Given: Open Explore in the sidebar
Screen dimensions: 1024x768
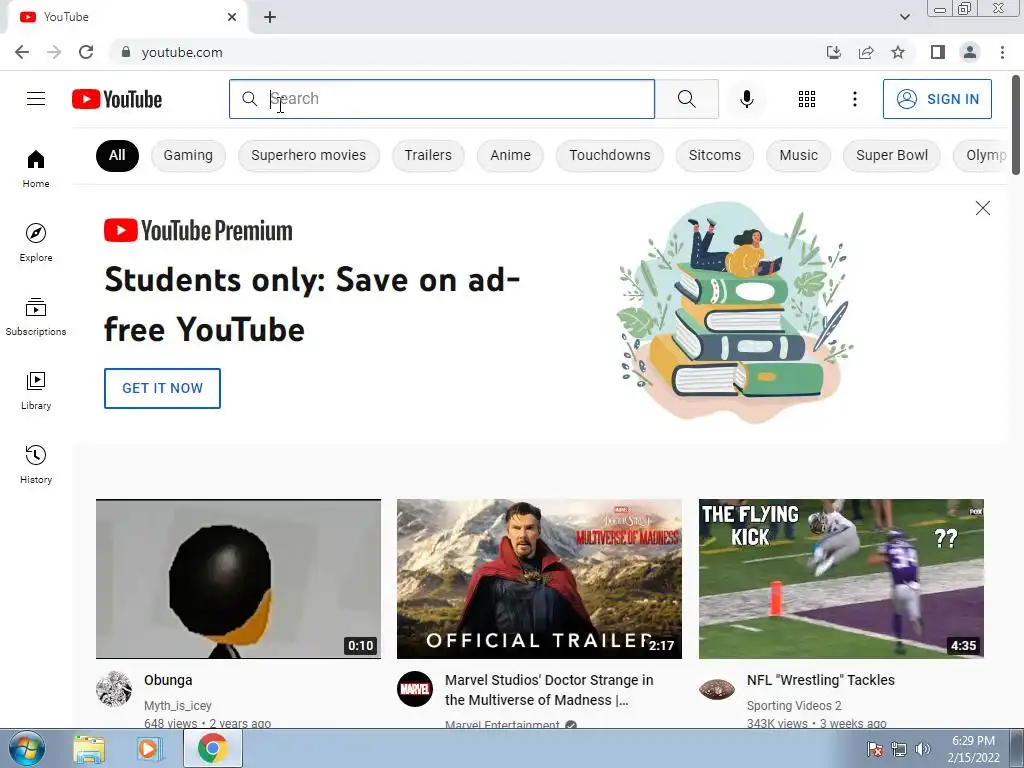Looking at the screenshot, I should pyautogui.click(x=36, y=242).
